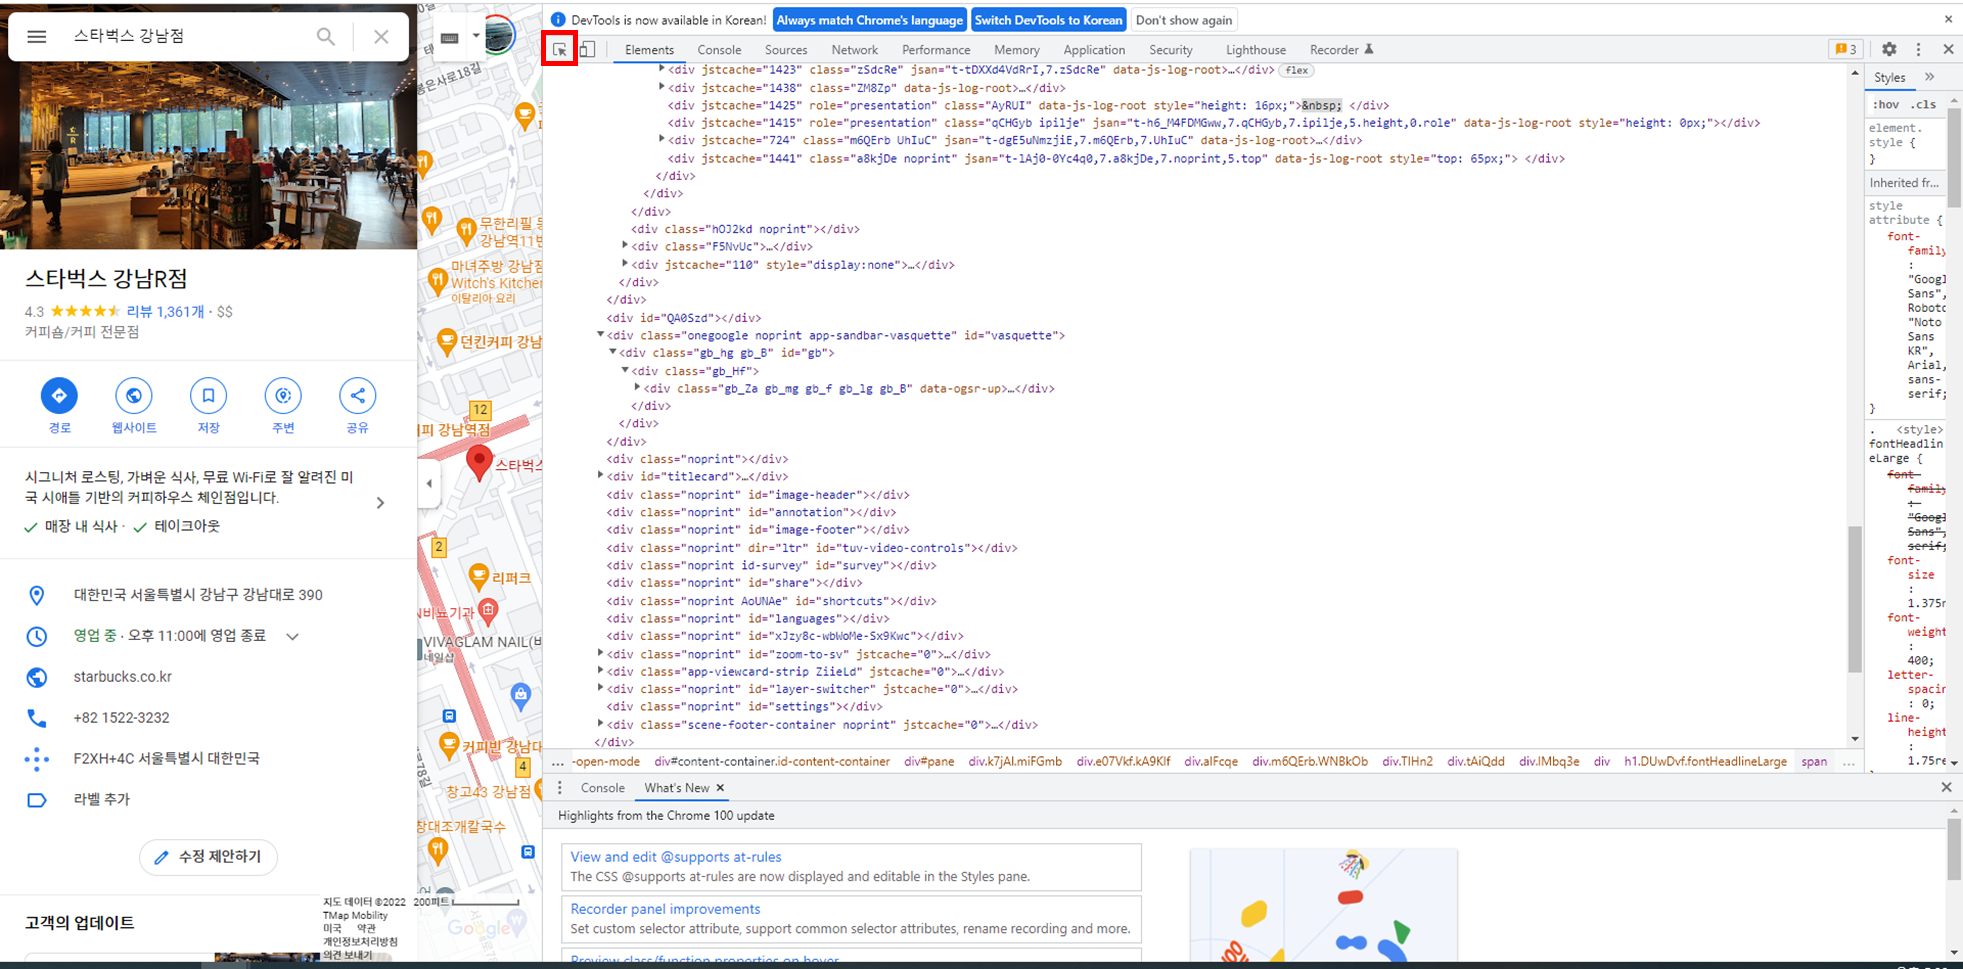1963x969 pixels.
Task: Open the 리뷰 1,361개 reviews link
Action: (x=165, y=312)
